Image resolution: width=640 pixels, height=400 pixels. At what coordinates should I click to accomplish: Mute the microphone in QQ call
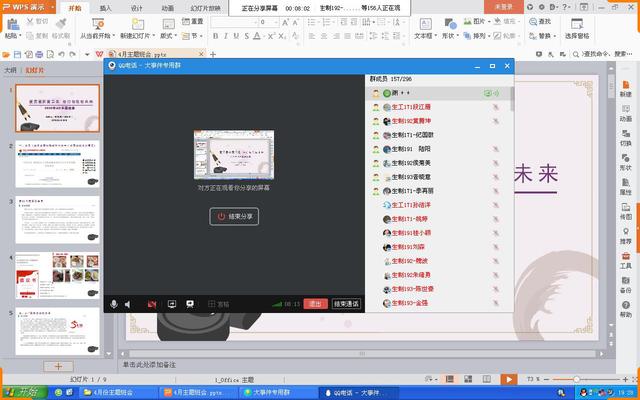click(114, 303)
